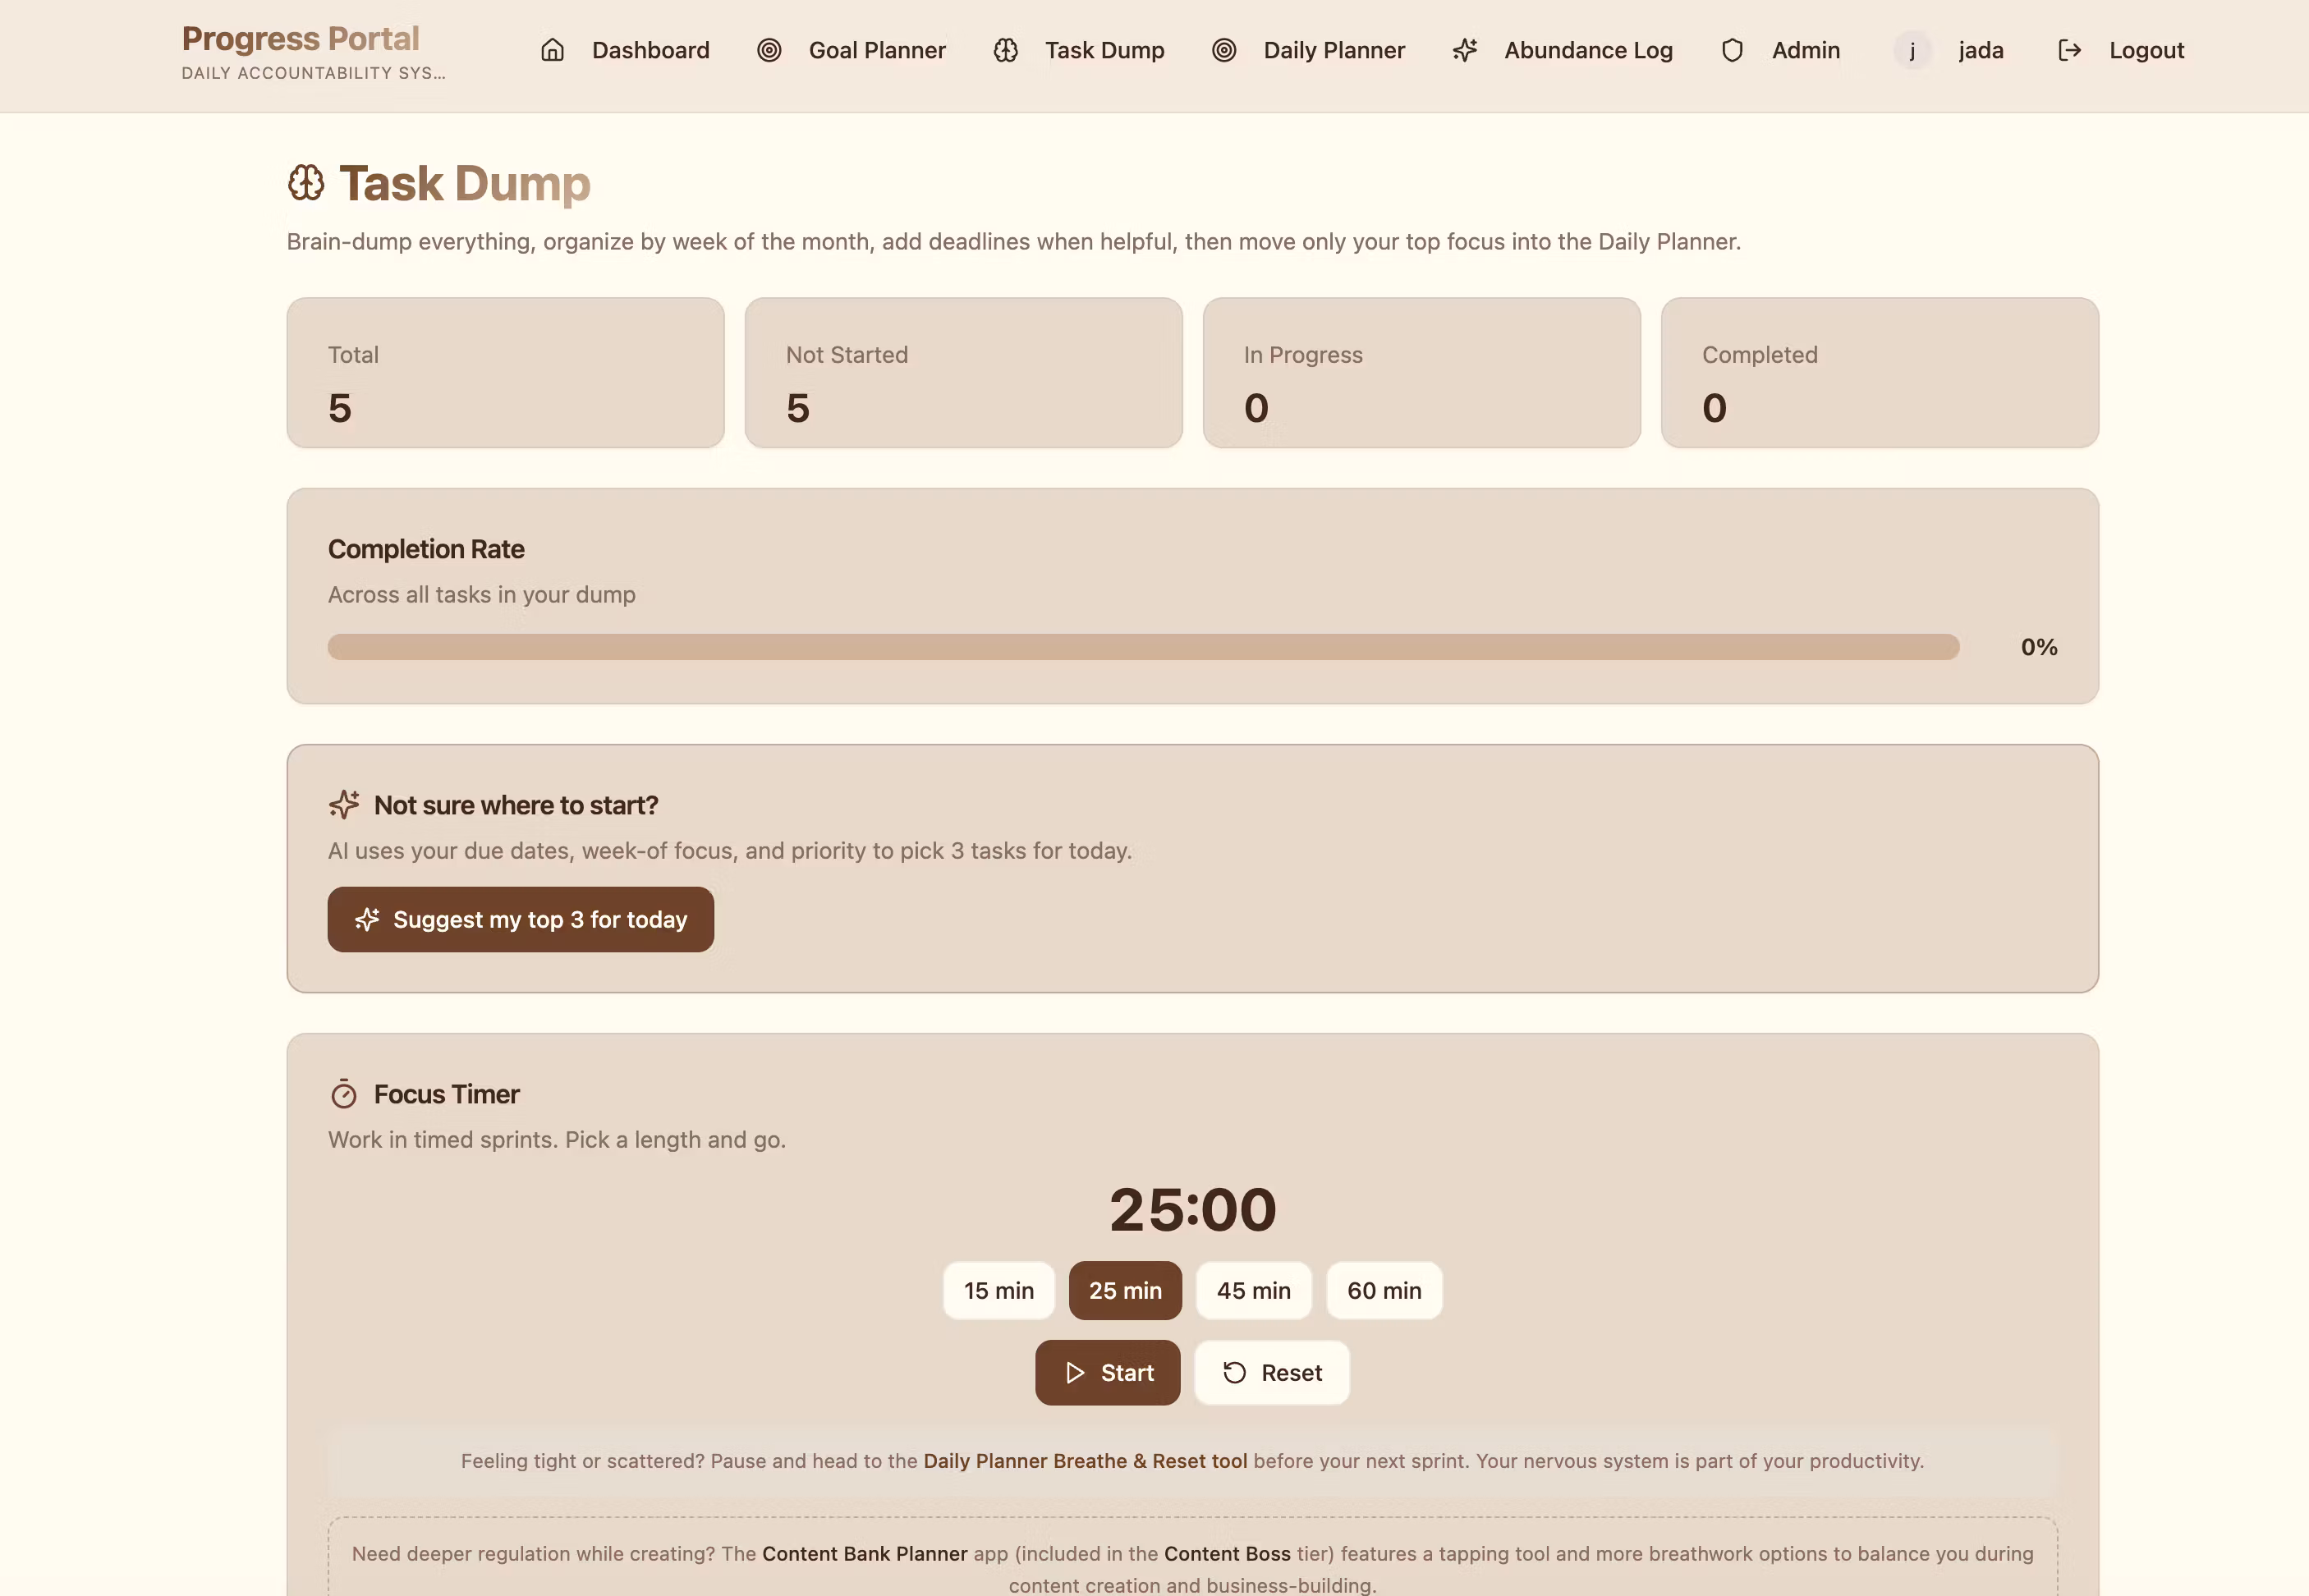2309x1596 pixels.
Task: Open the Daily Planner Breathe & Reset tool link
Action: click(1085, 1460)
